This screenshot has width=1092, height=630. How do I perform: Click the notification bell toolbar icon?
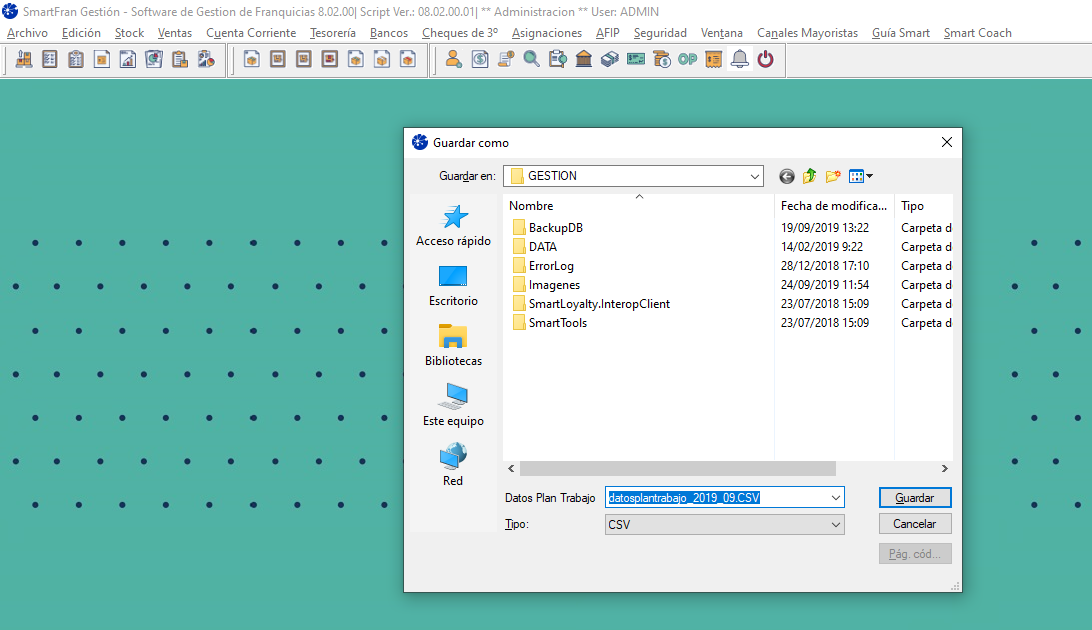[739, 59]
